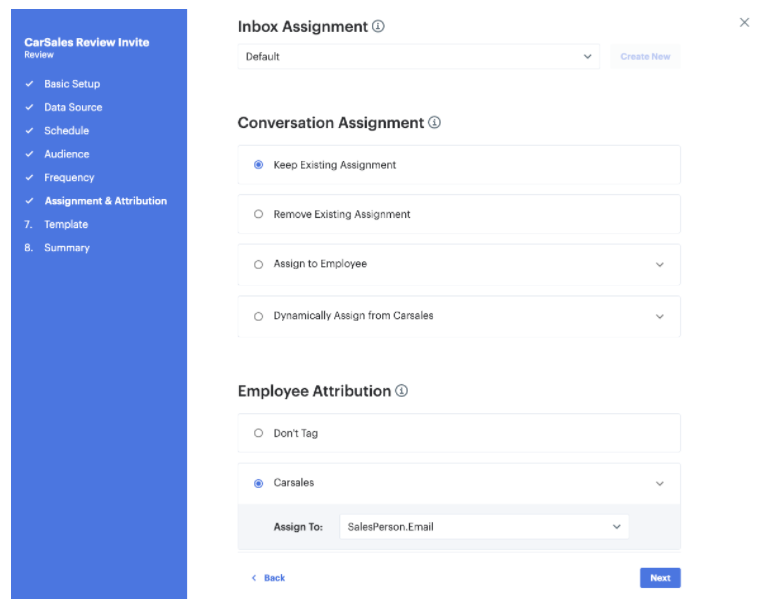Click the back arrow icon at bottom
The image size is (773, 612).
254,578
